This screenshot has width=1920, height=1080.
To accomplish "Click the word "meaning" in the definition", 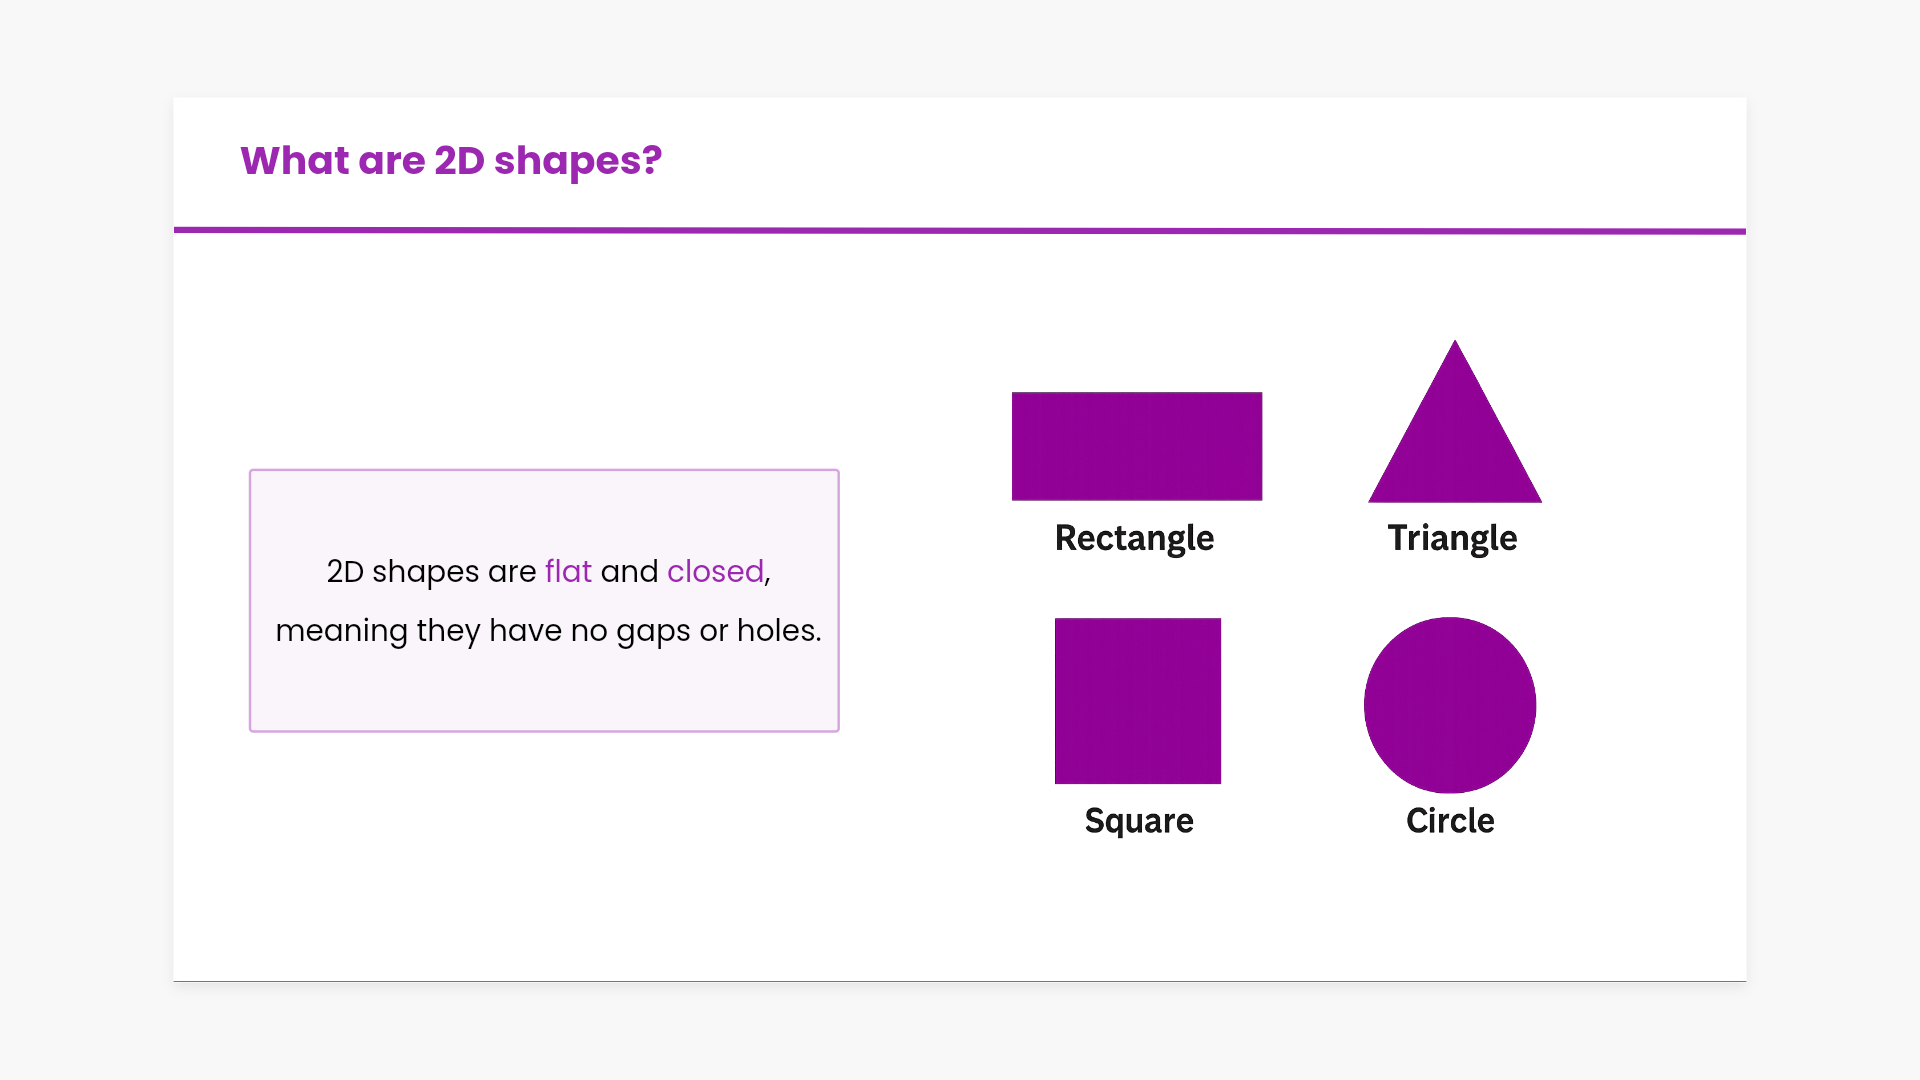I will pyautogui.click(x=341, y=631).
